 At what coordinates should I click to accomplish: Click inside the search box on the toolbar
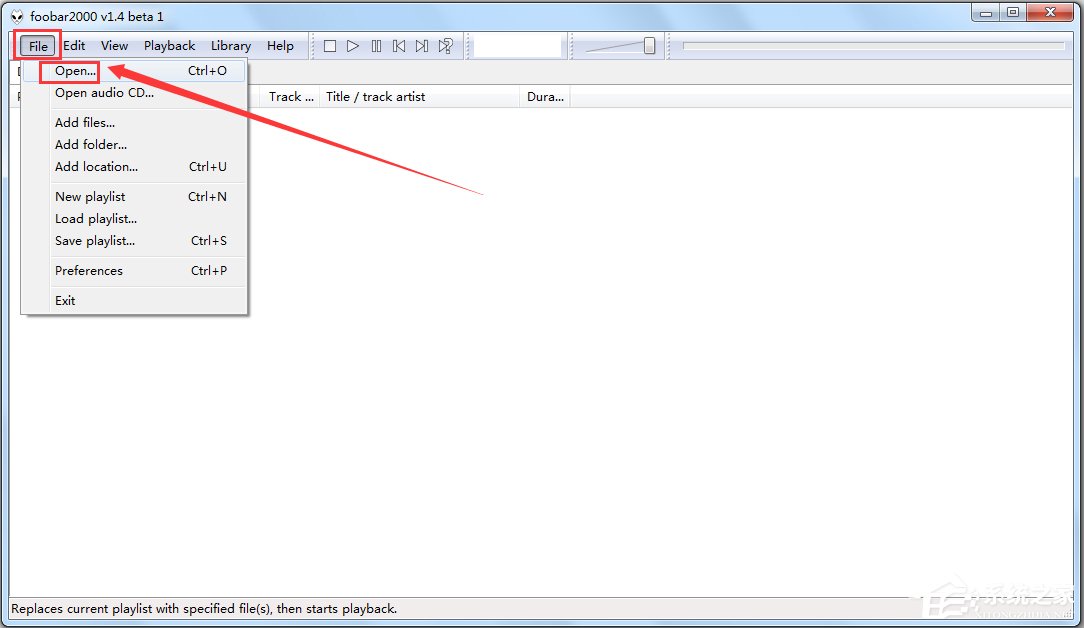[x=517, y=44]
